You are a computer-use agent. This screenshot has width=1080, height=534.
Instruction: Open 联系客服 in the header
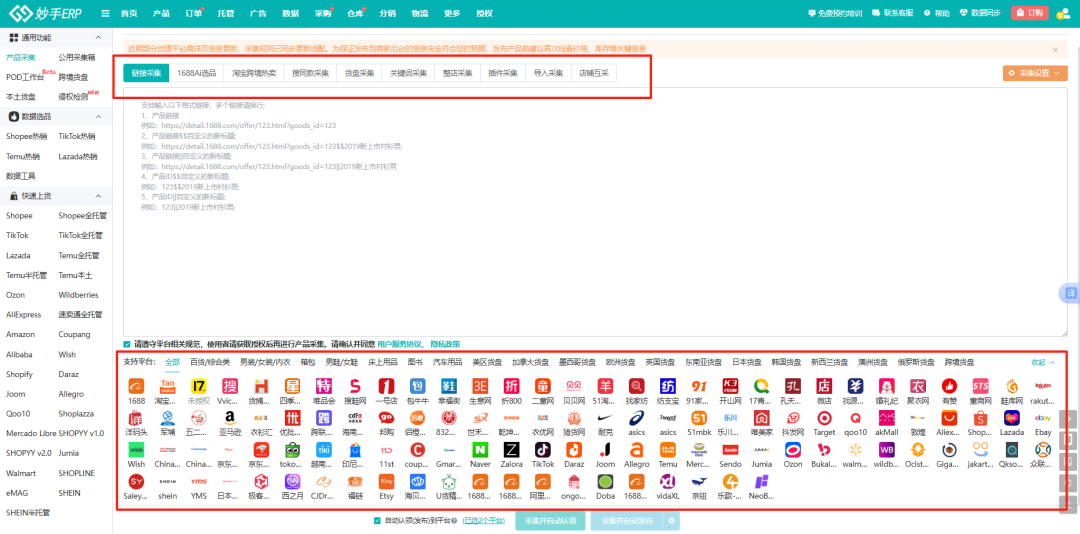tap(893, 13)
